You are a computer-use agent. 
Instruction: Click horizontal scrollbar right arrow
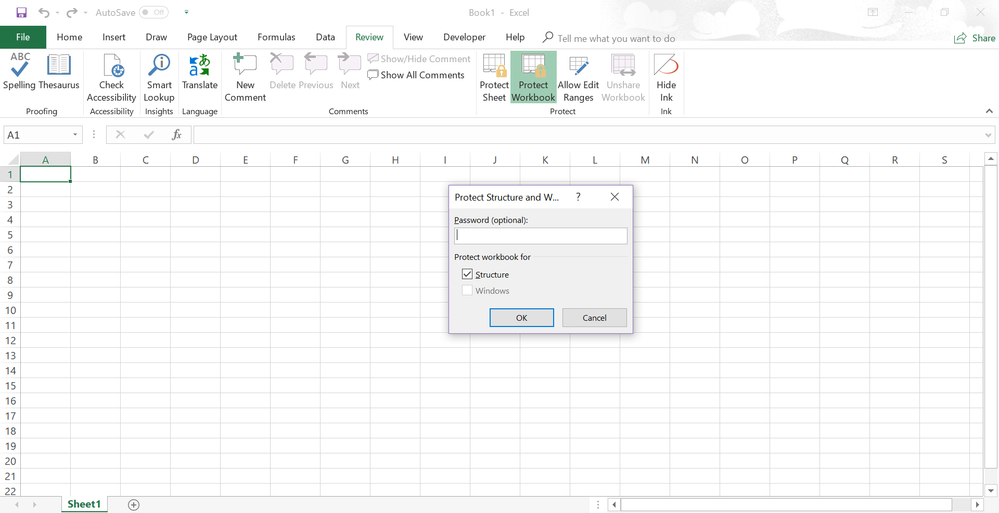(x=977, y=505)
